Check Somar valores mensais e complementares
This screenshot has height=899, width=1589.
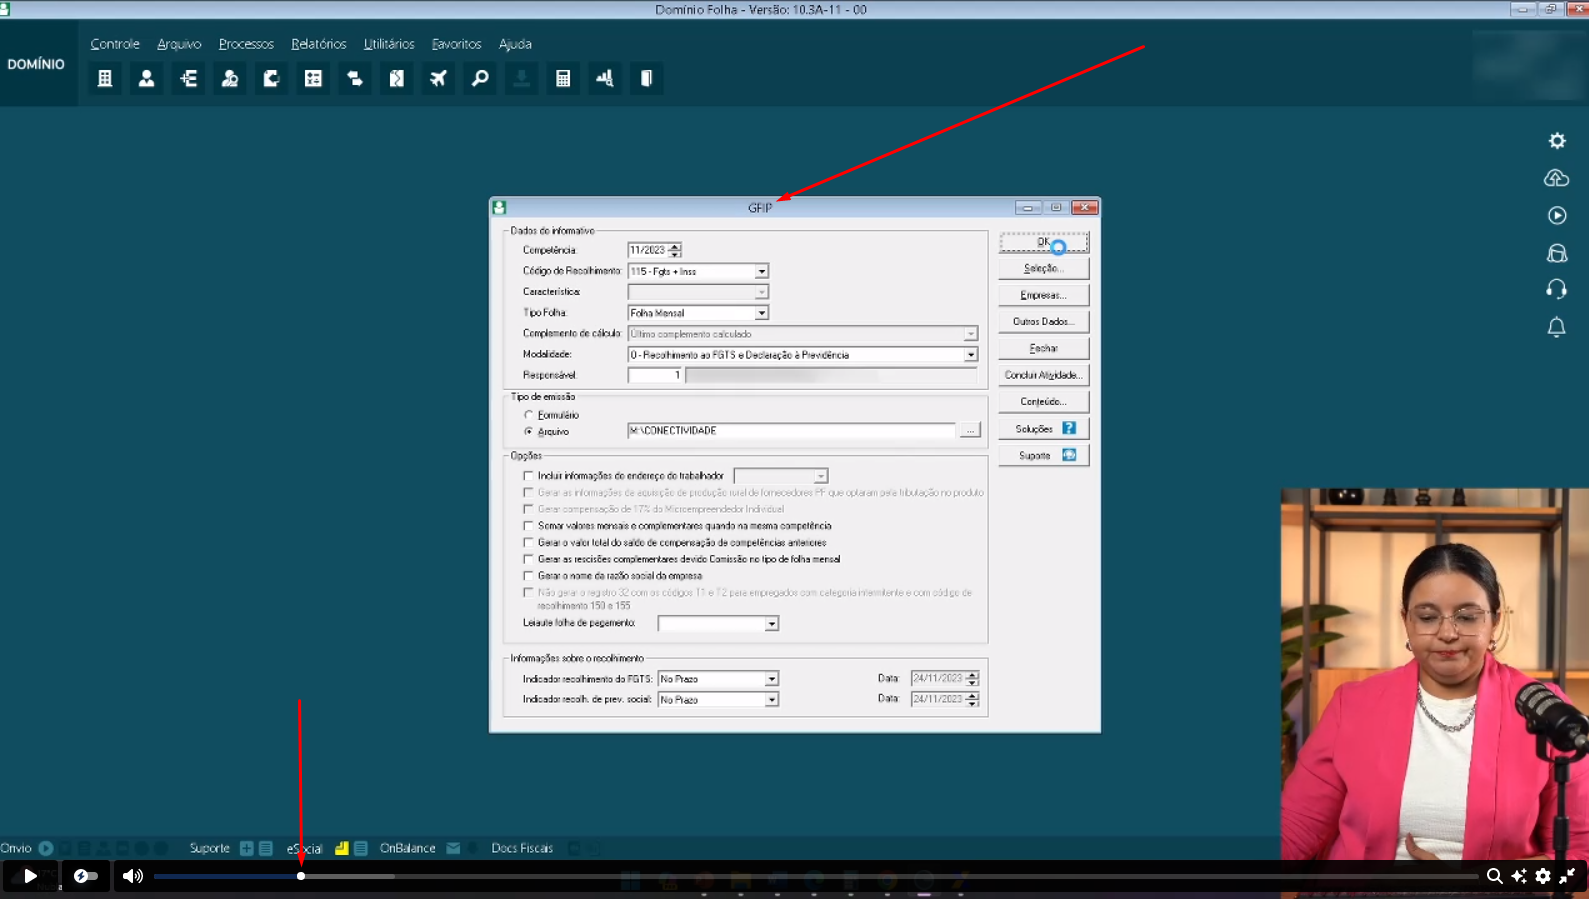(528, 526)
